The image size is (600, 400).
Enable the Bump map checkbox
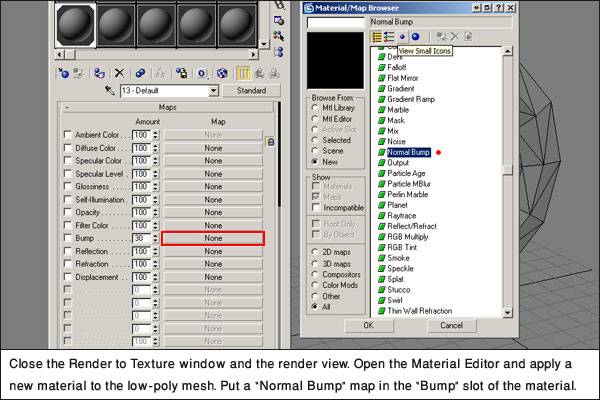click(68, 238)
